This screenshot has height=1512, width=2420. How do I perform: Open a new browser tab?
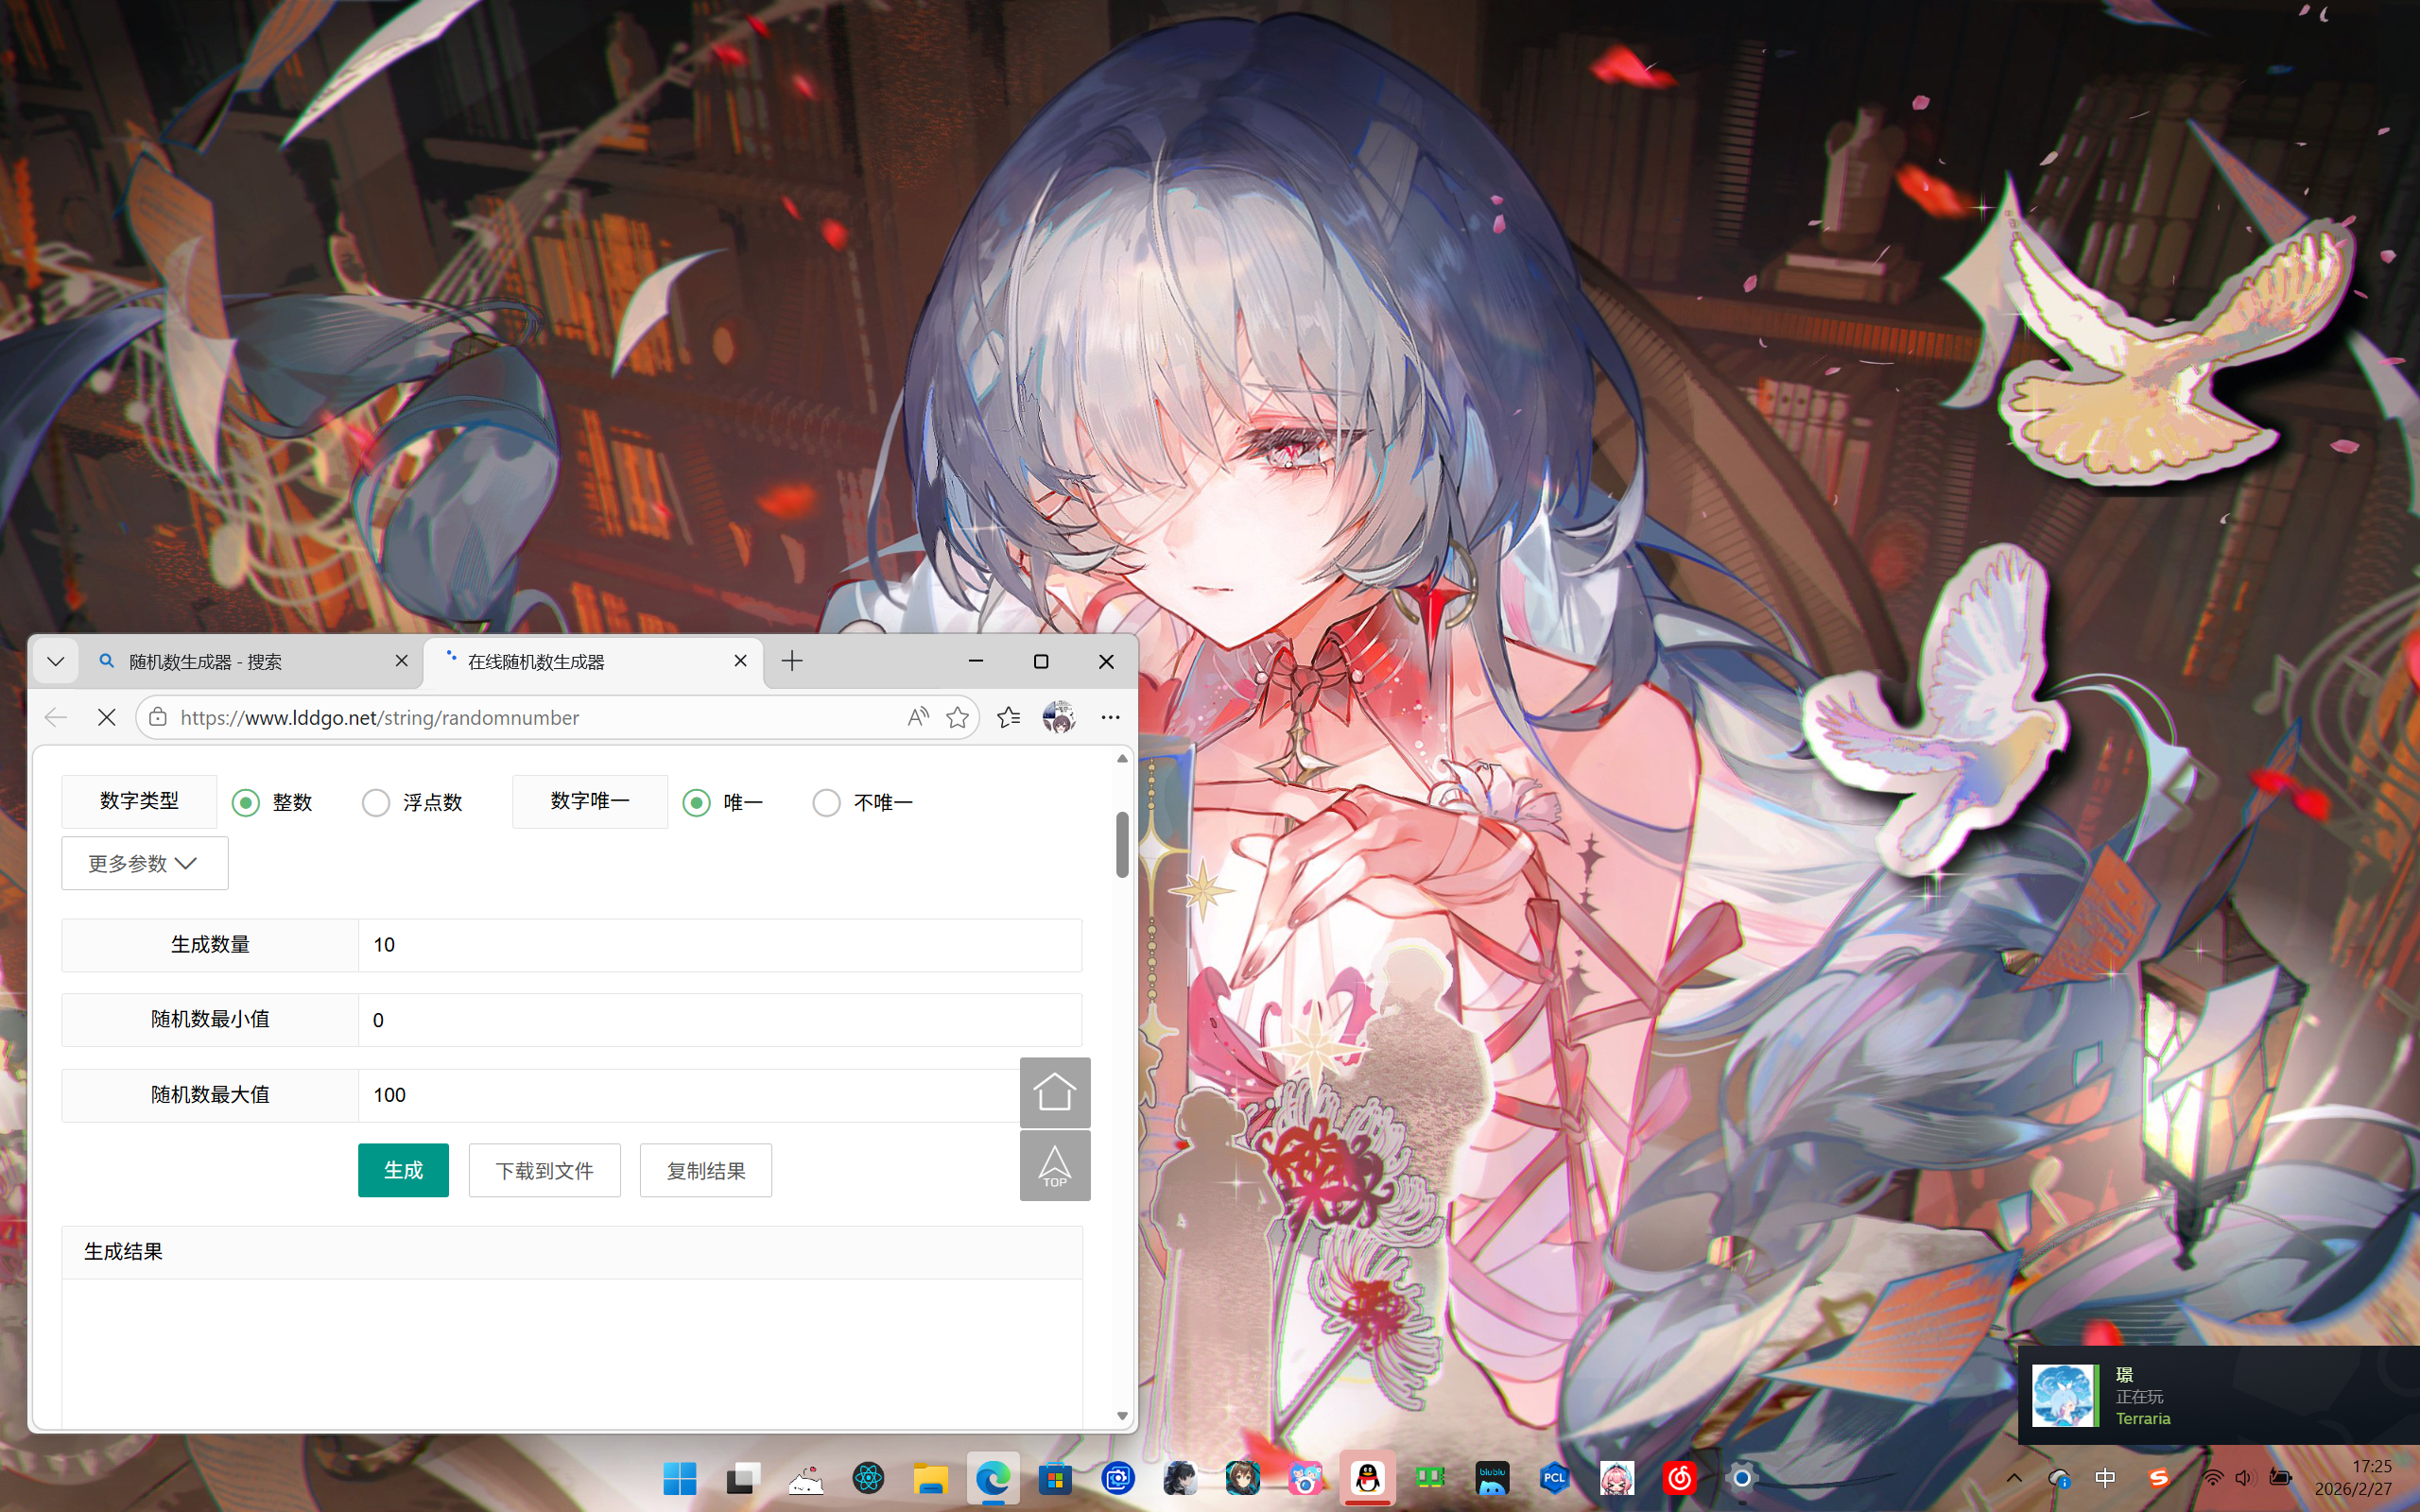791,661
